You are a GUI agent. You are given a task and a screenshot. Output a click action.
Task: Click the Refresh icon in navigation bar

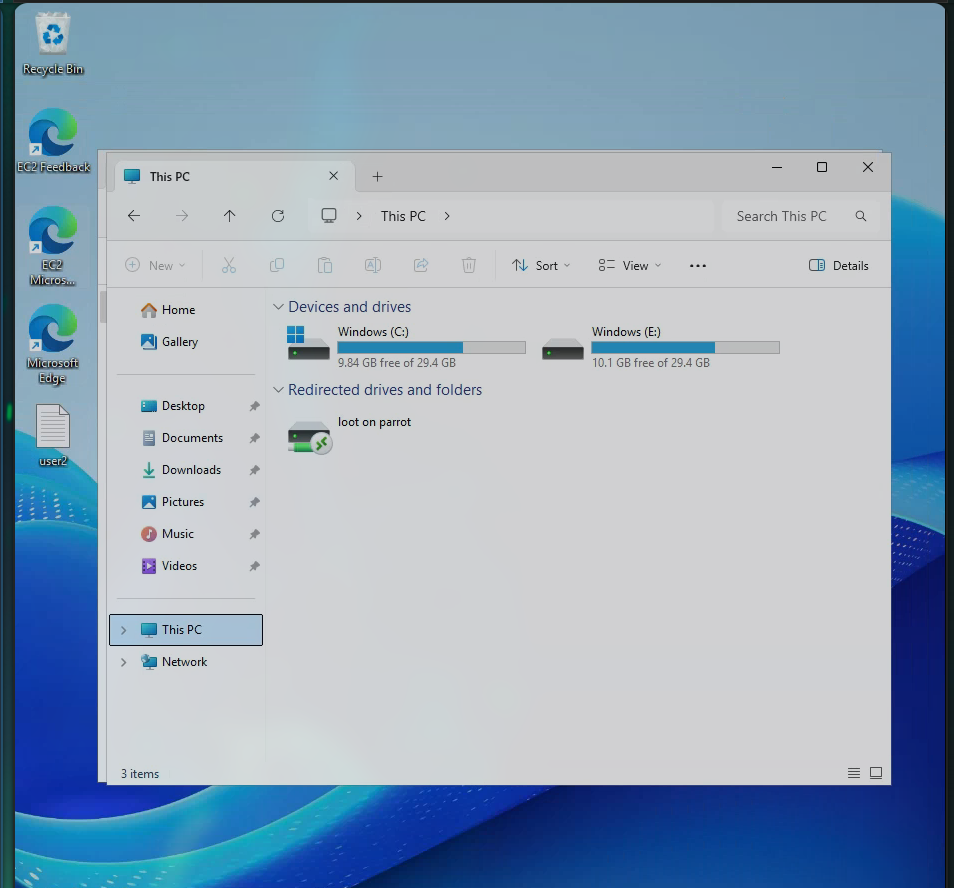tap(278, 216)
